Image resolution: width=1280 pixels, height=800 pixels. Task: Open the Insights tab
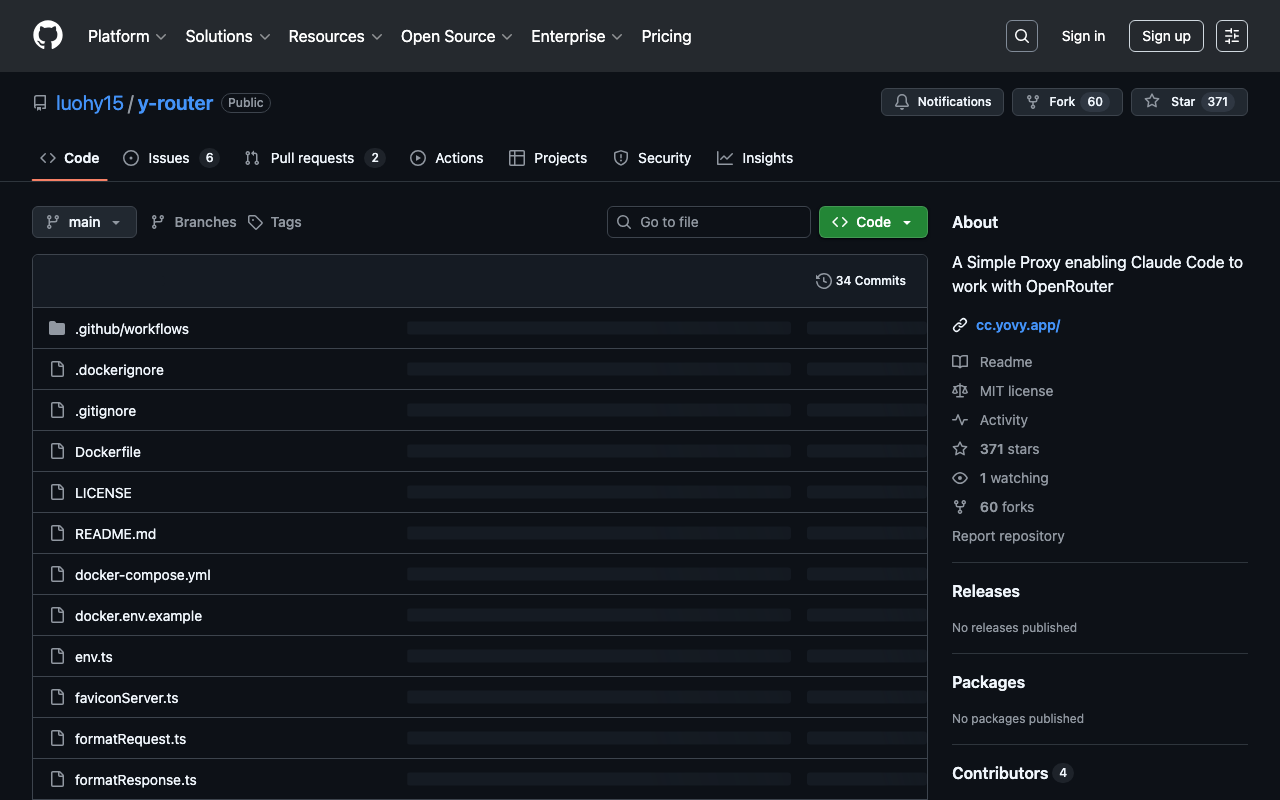755,158
